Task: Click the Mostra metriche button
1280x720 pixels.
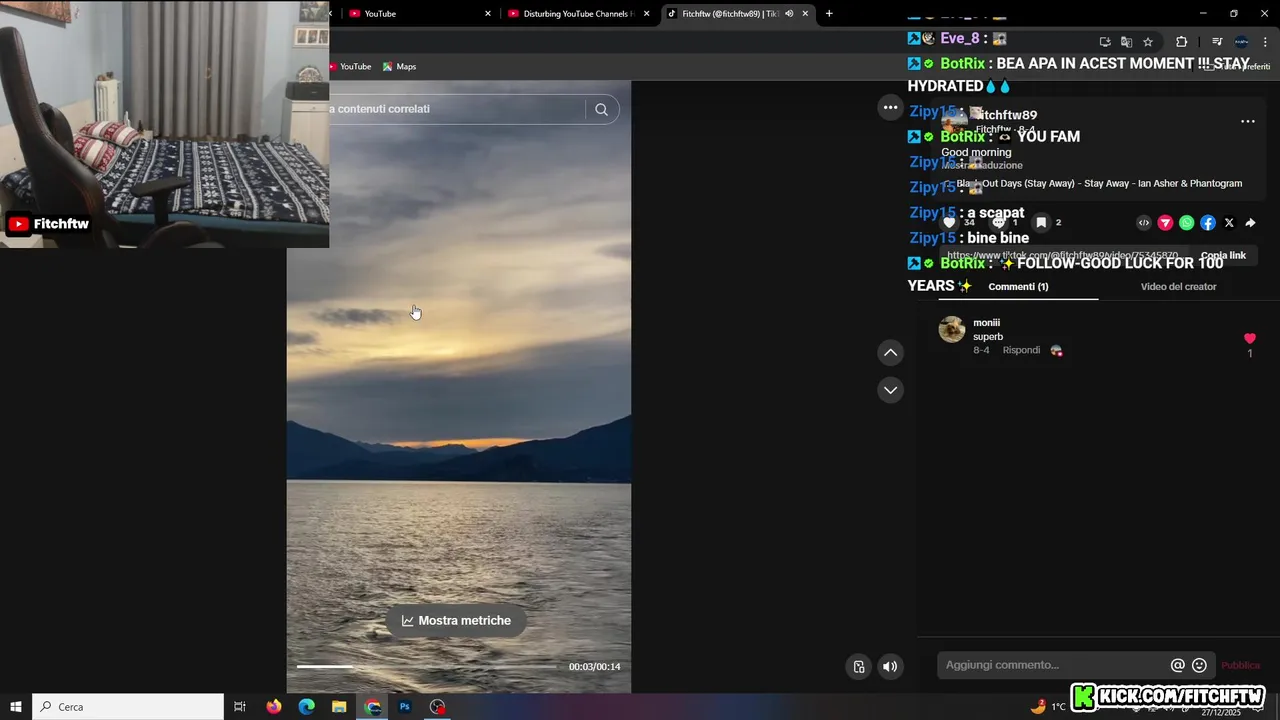Action: pos(456,621)
